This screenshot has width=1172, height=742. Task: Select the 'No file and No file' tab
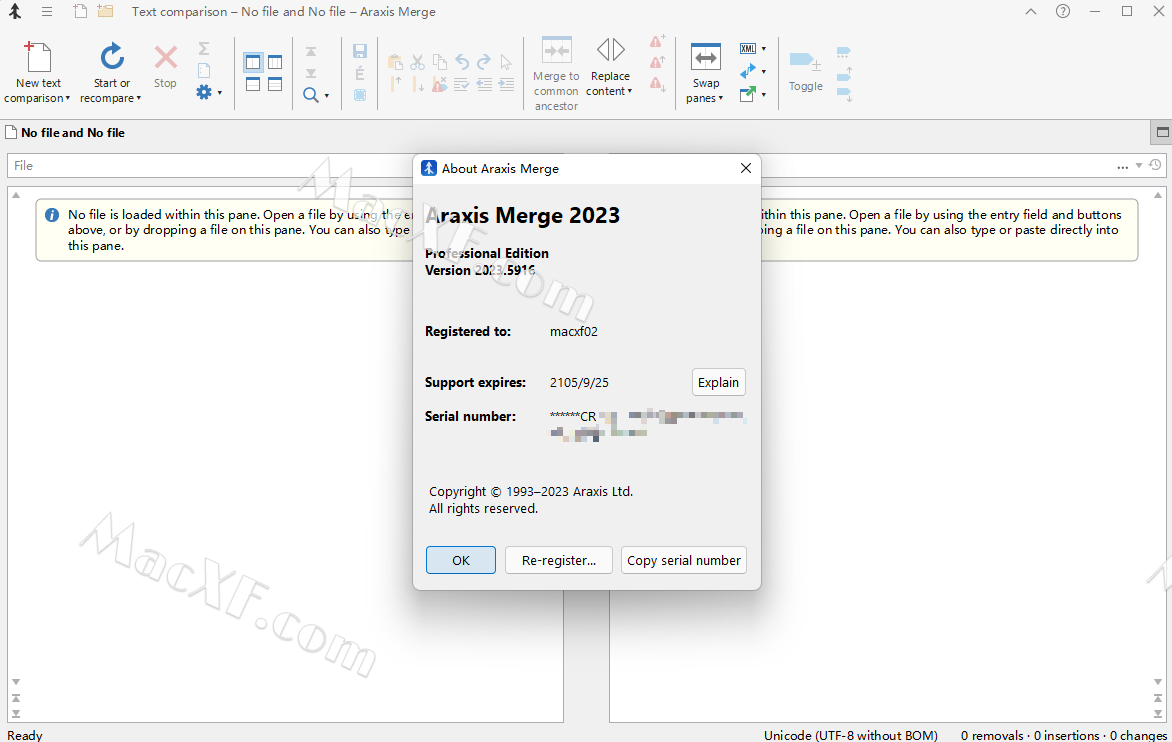pyautogui.click(x=65, y=133)
